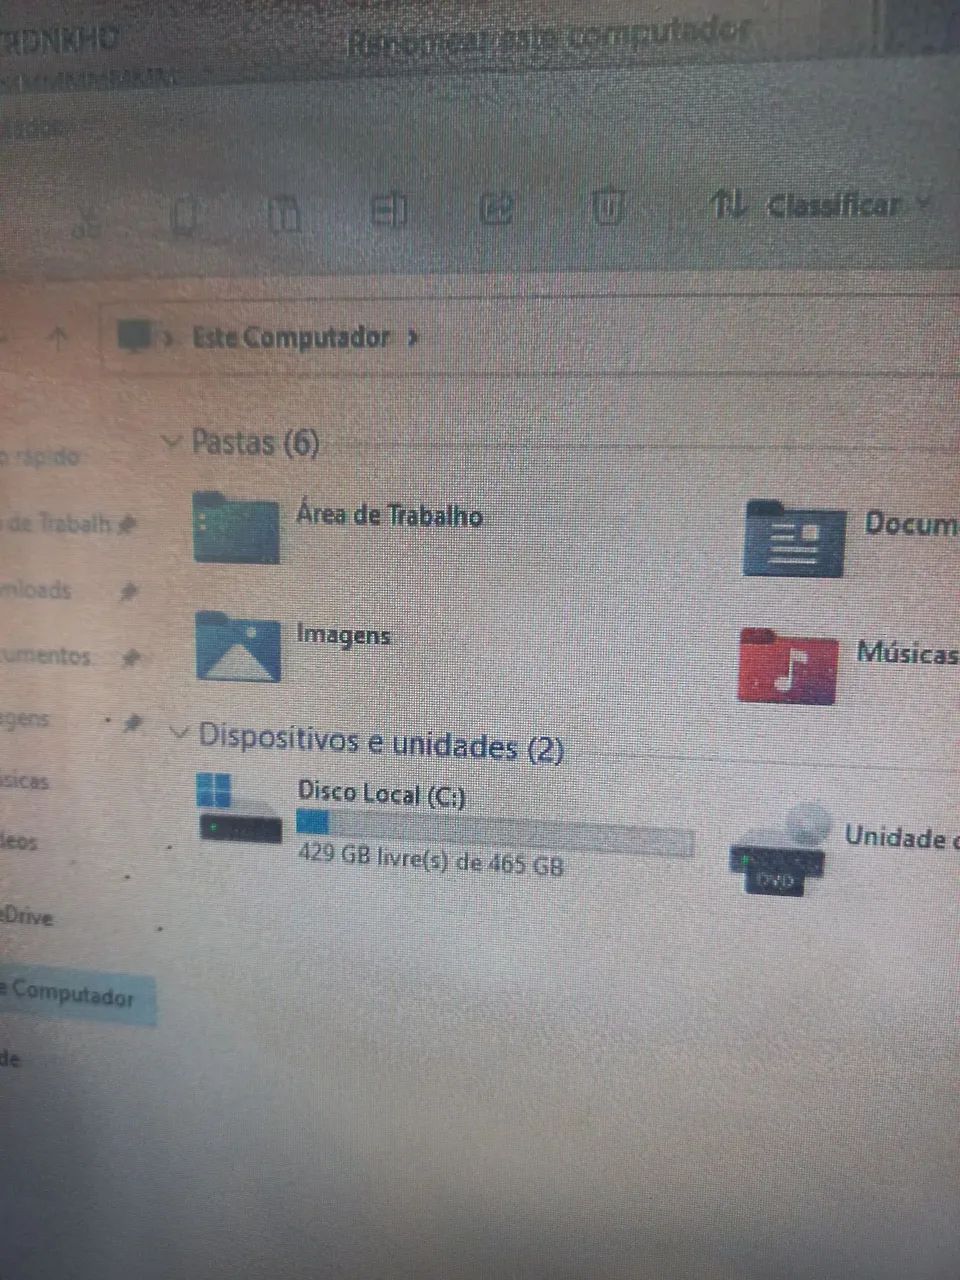Select the Músicas label
Image resolution: width=960 pixels, height=1280 pixels.
[907, 653]
